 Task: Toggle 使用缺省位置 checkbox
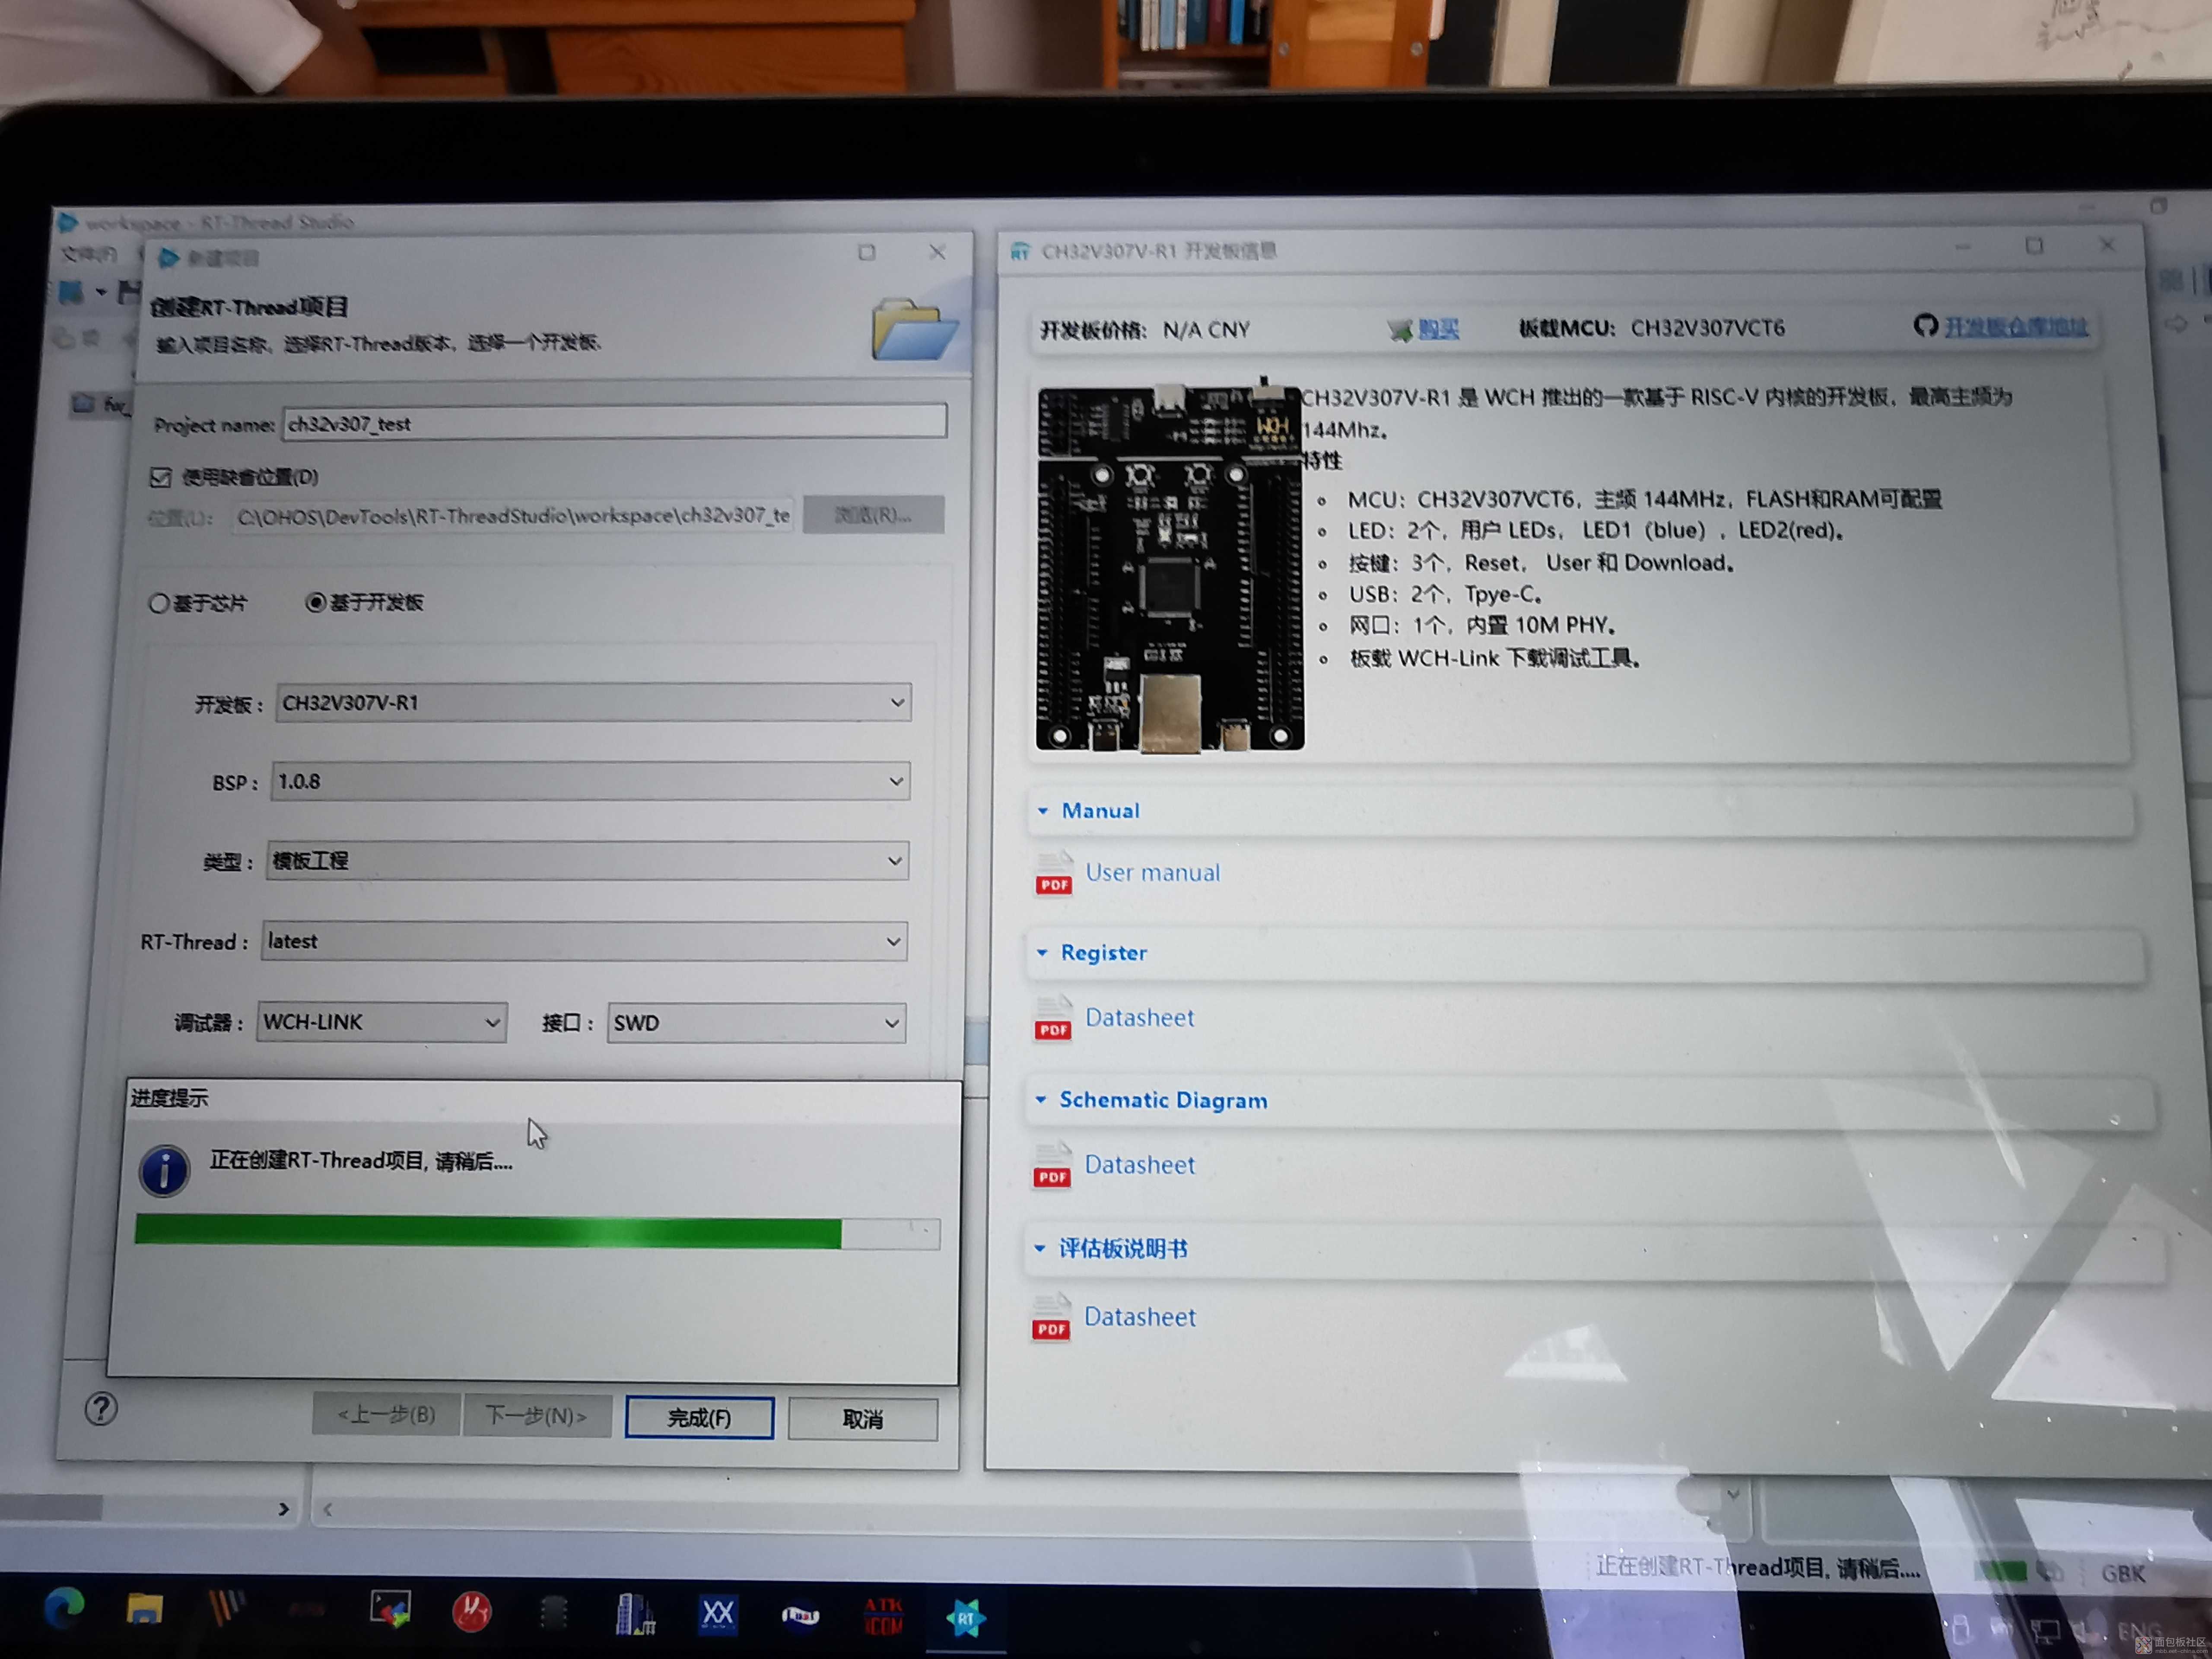pyautogui.click(x=161, y=477)
